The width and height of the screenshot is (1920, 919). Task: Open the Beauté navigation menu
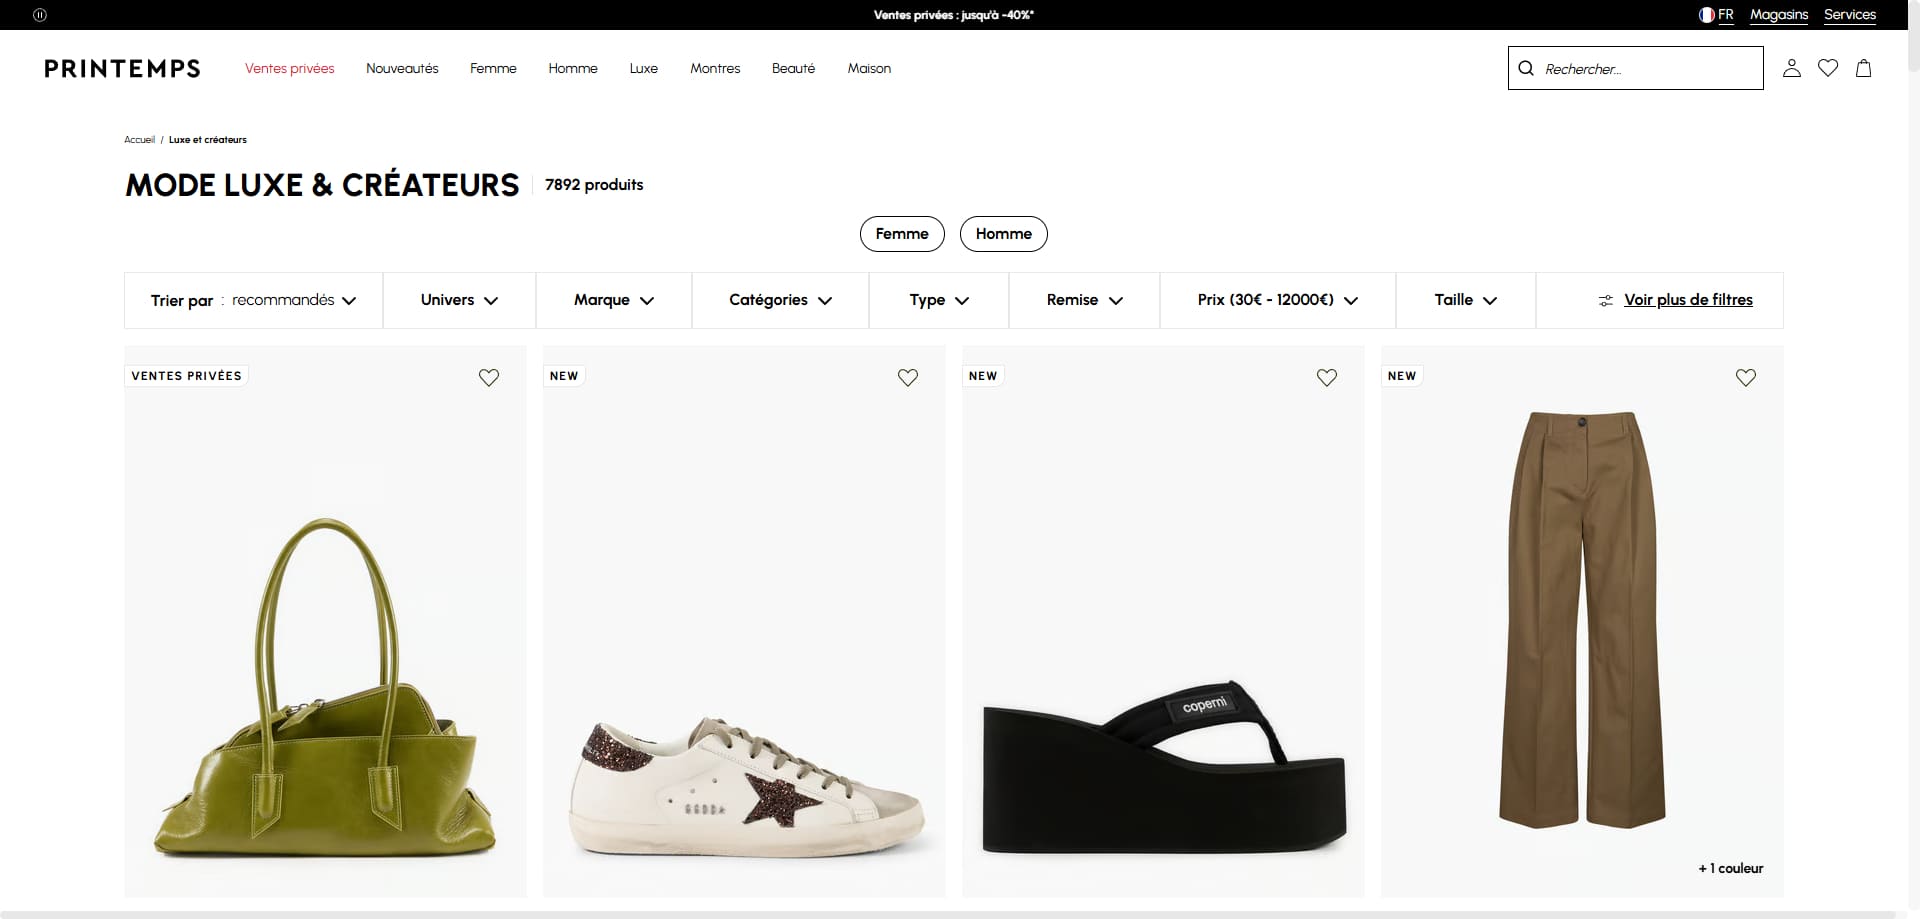click(793, 68)
